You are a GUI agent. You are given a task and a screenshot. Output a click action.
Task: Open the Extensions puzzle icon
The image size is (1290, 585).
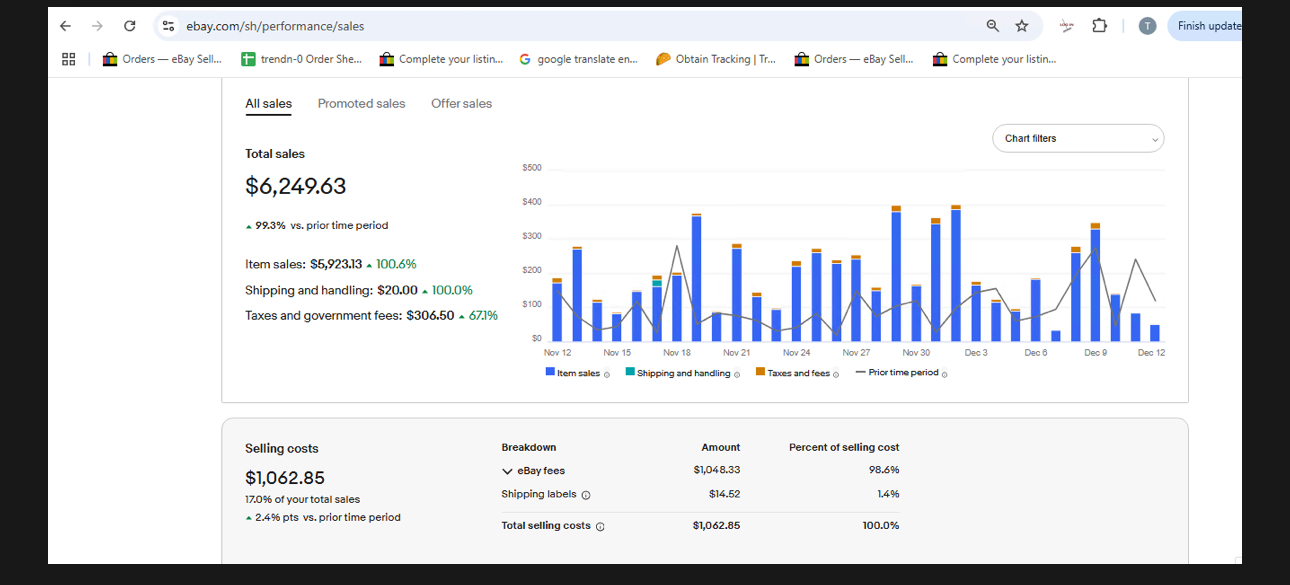(x=1099, y=26)
